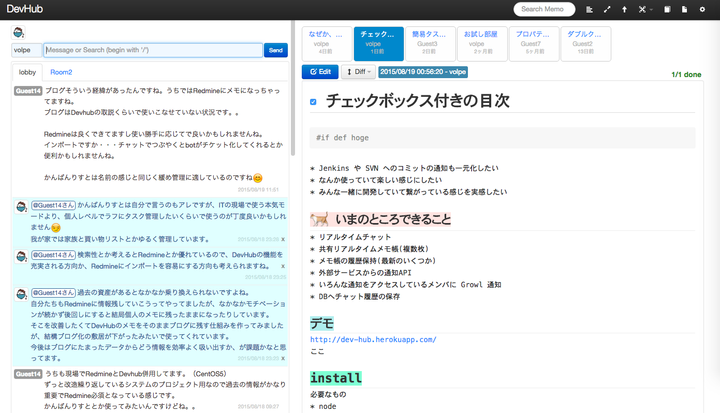
Task: Click the 'デモ' heading
Action: 321,323
